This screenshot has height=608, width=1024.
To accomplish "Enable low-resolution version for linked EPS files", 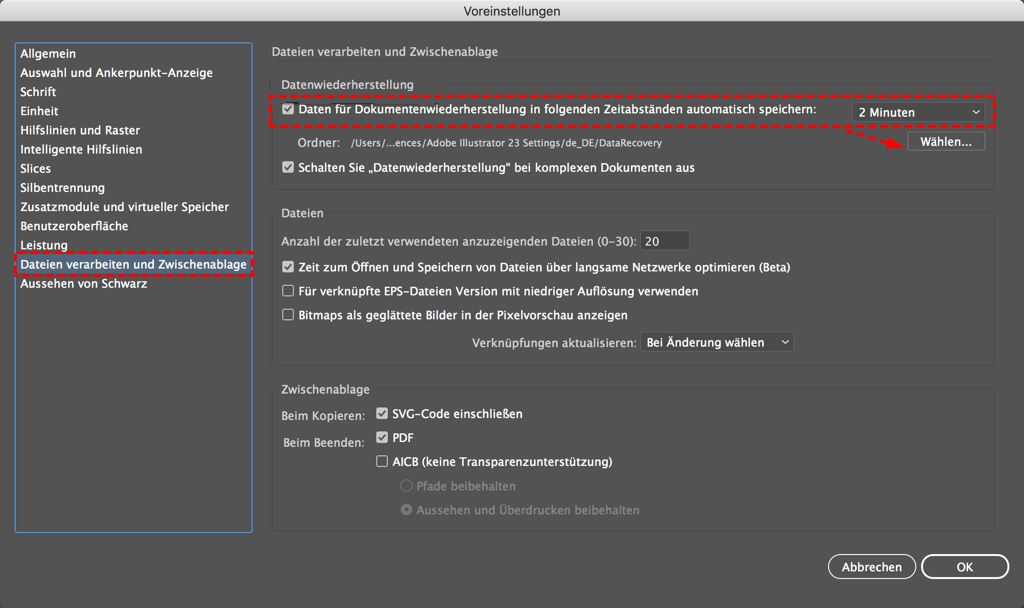I will tap(288, 291).
